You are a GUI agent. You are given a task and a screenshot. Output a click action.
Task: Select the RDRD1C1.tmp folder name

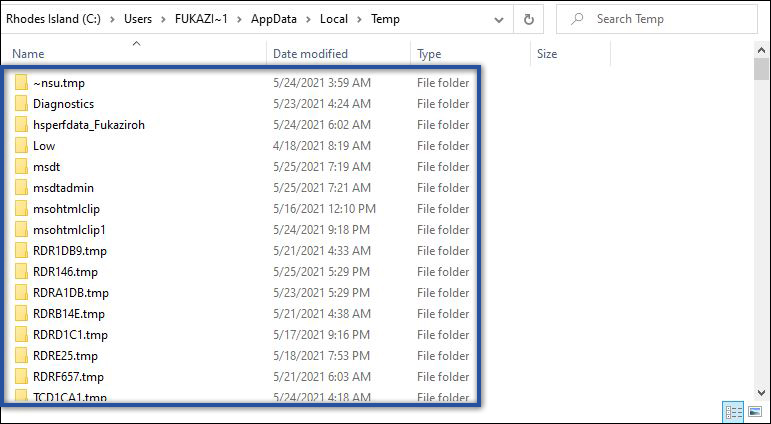click(x=70, y=334)
